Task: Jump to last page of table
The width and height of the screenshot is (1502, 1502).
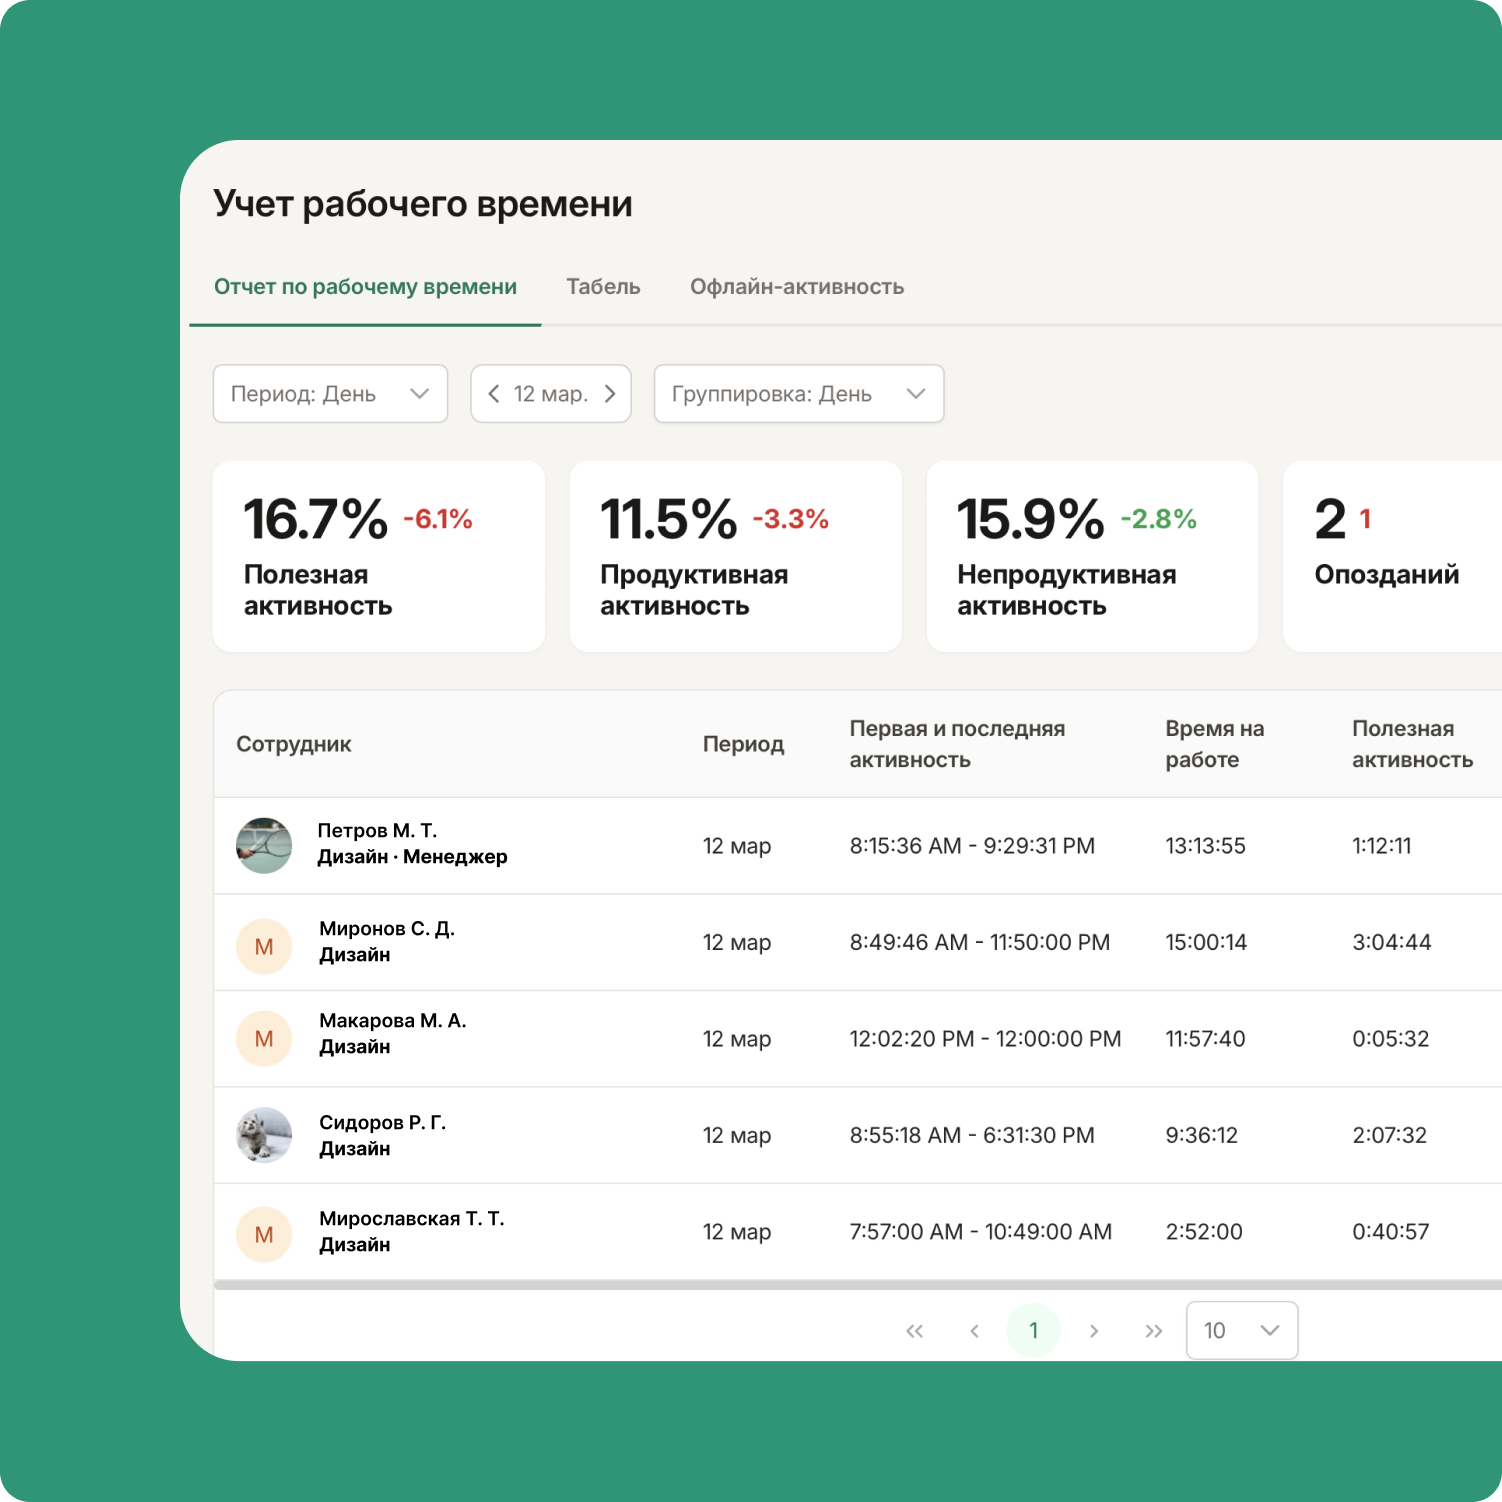Action: [x=1153, y=1331]
